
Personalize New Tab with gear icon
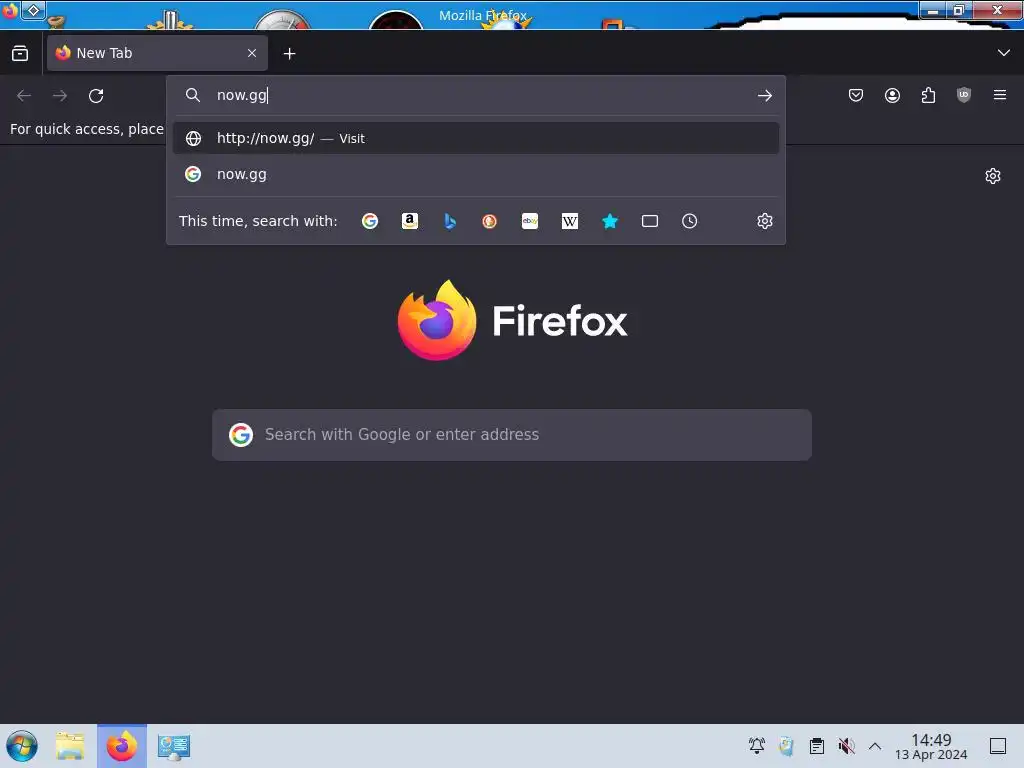(993, 176)
